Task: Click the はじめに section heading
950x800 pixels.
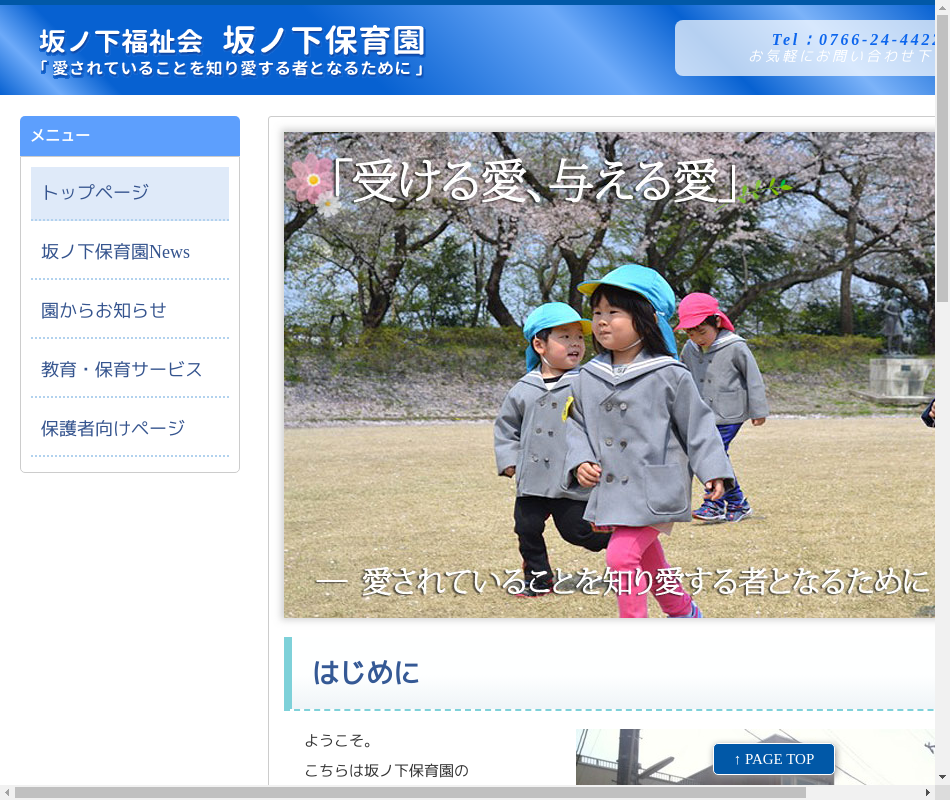Action: [x=366, y=673]
